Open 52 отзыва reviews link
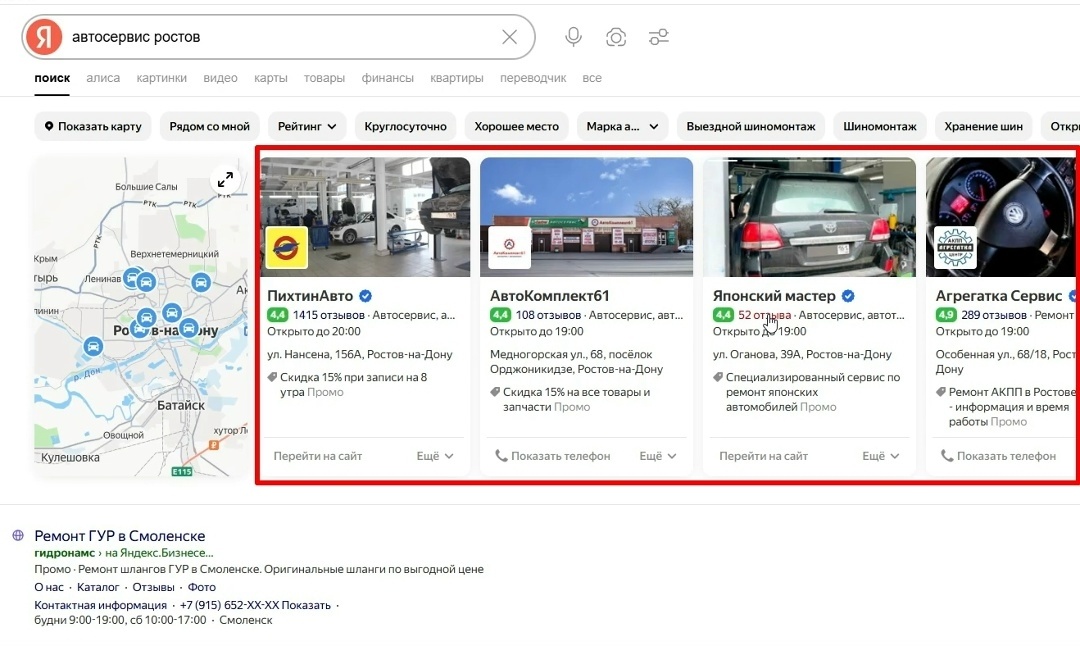This screenshot has height=646, width=1080. [765, 315]
